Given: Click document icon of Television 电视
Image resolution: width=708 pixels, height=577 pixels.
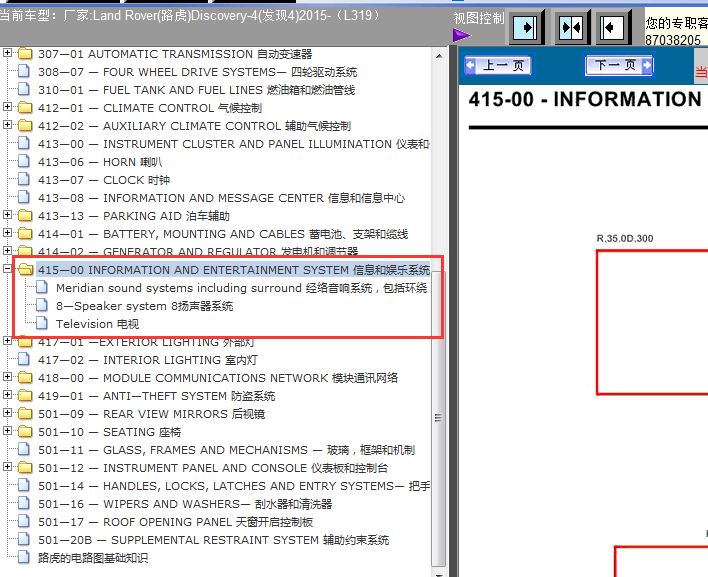Looking at the screenshot, I should click(x=42, y=323).
